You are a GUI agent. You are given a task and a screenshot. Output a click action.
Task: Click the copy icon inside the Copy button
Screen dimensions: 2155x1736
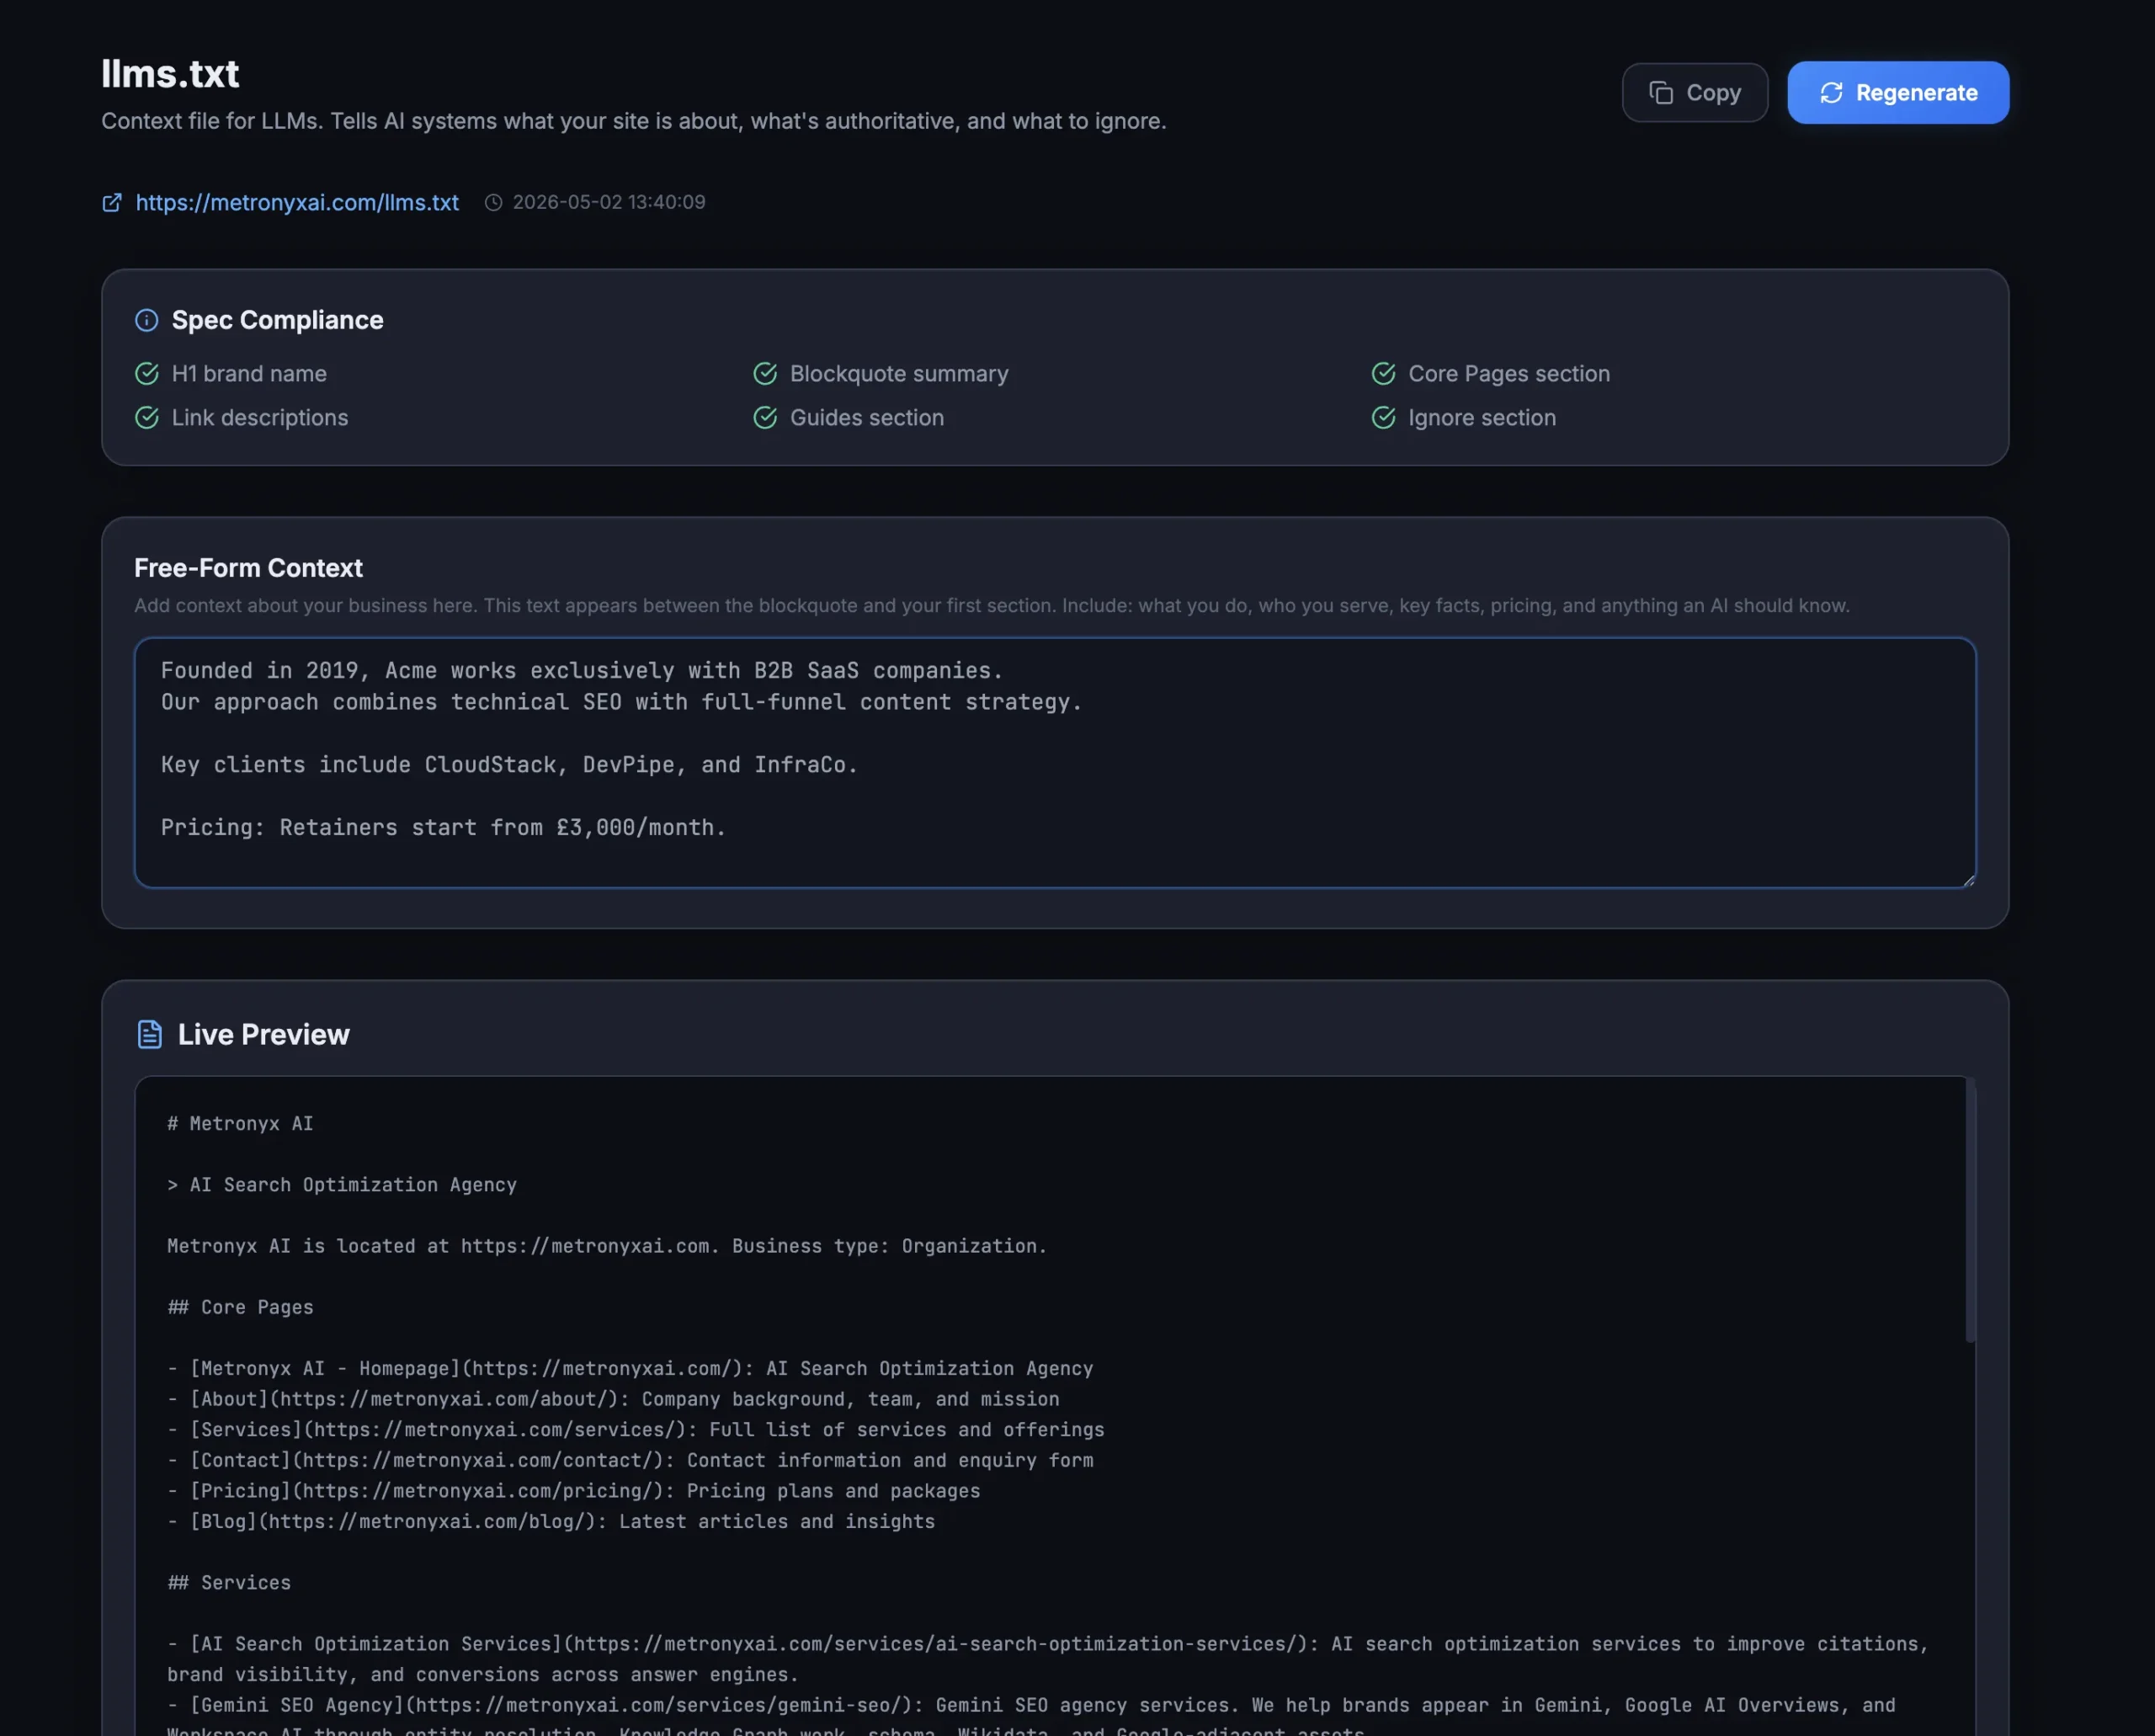tap(1660, 93)
